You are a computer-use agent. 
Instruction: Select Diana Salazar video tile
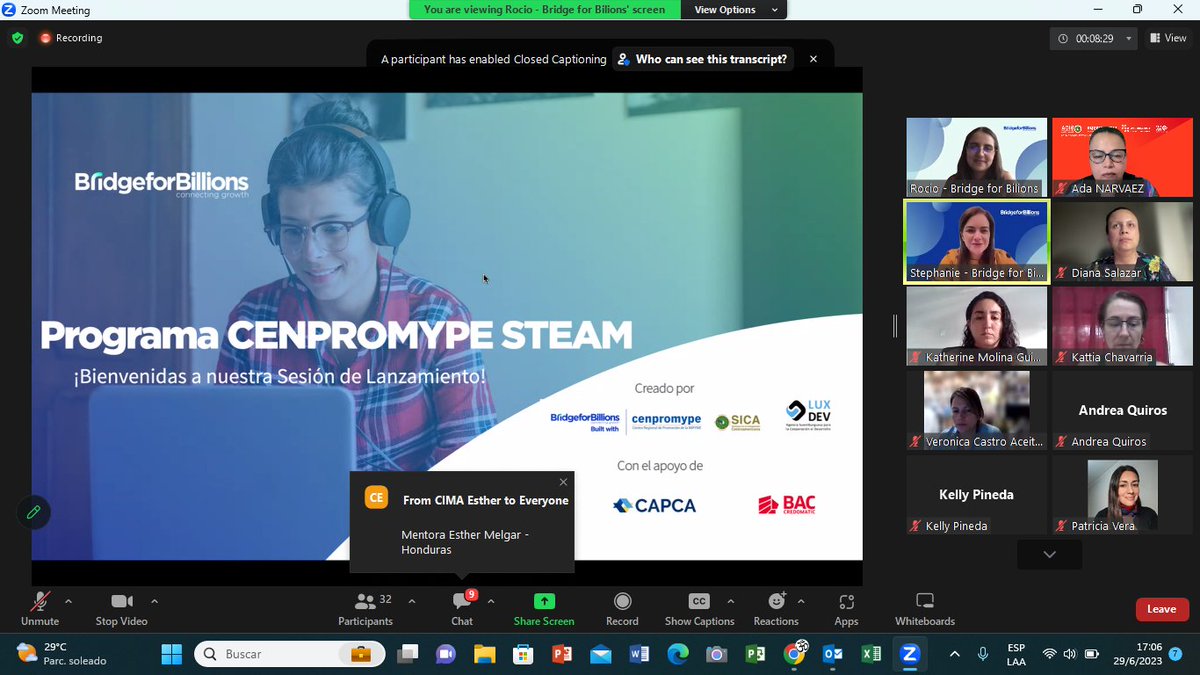(1122, 242)
